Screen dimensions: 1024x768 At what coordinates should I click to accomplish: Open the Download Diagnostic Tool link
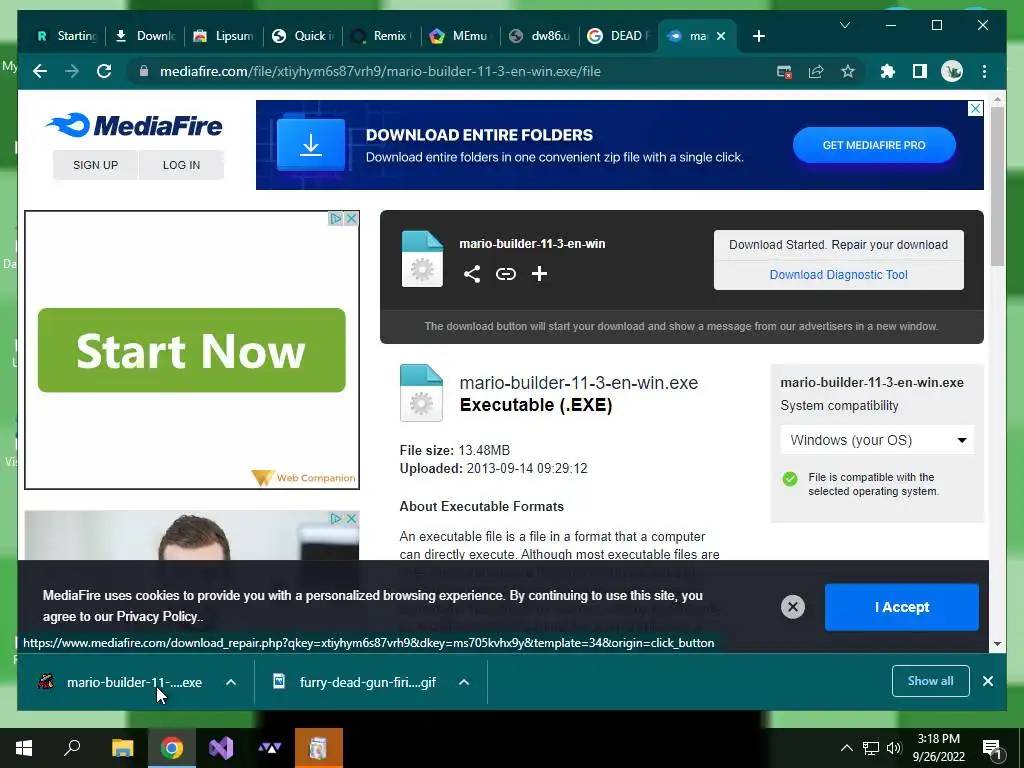click(839, 275)
